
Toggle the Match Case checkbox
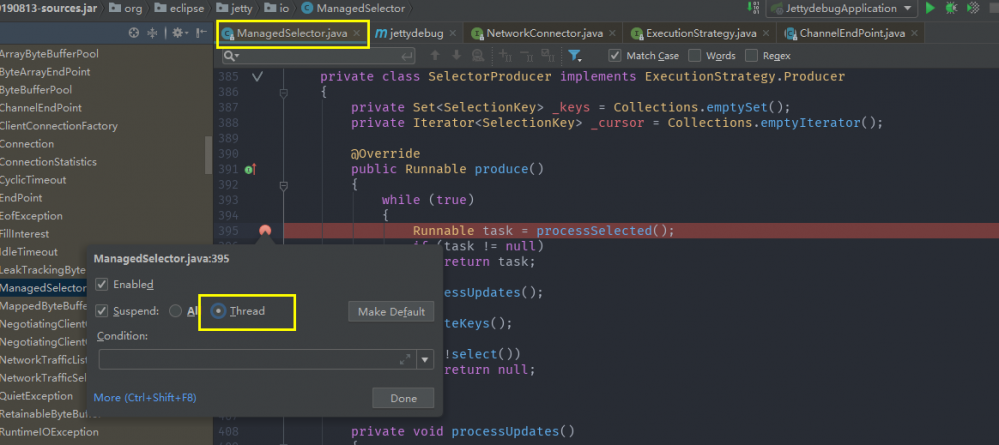[x=614, y=56]
